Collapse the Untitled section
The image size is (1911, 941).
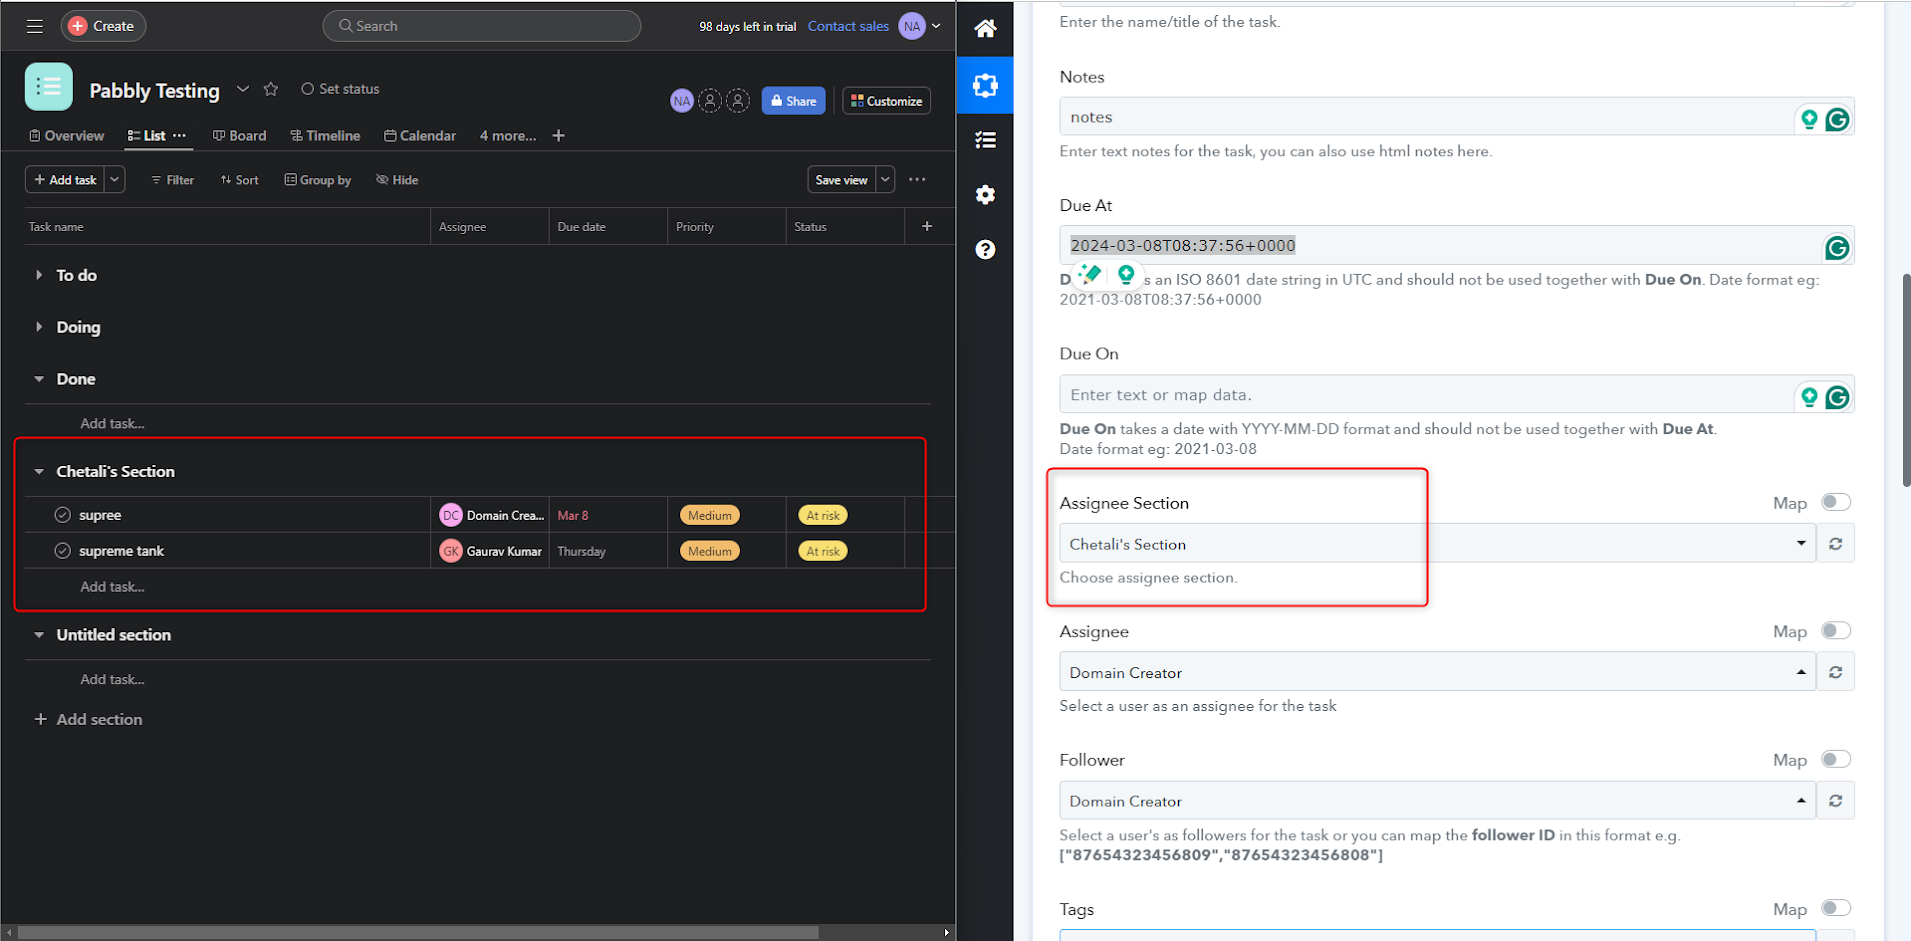click(39, 635)
